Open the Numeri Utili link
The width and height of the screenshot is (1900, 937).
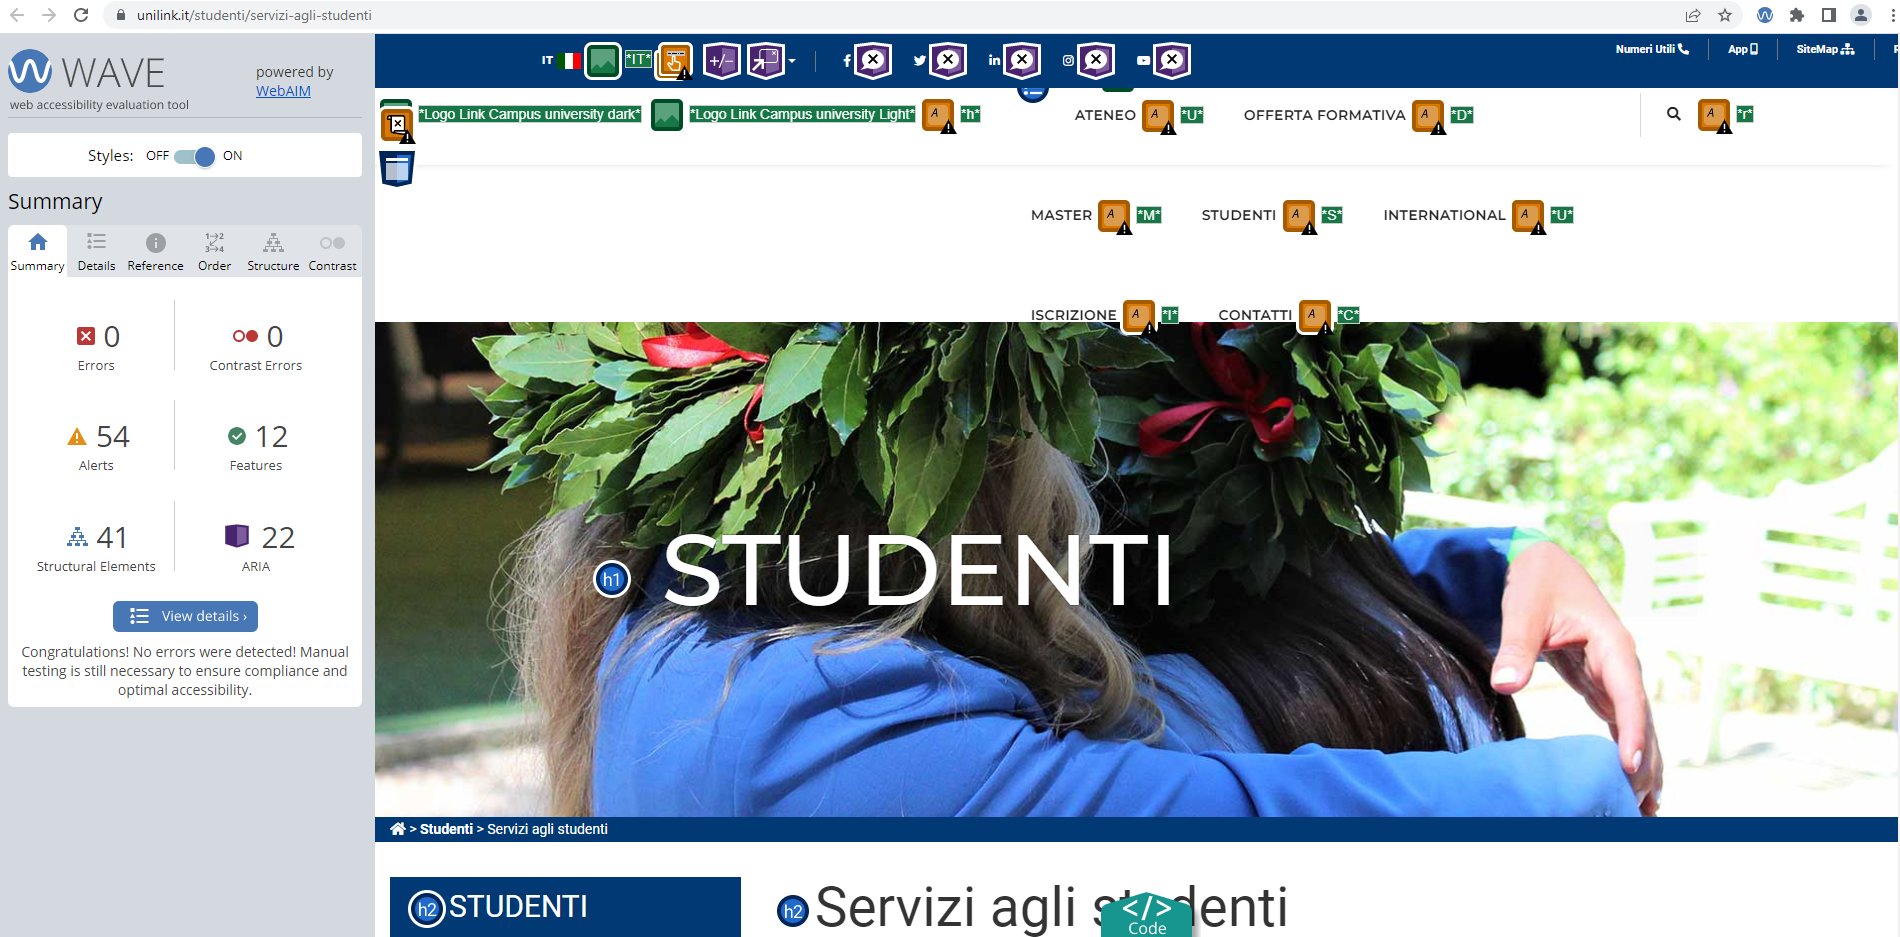click(1652, 49)
